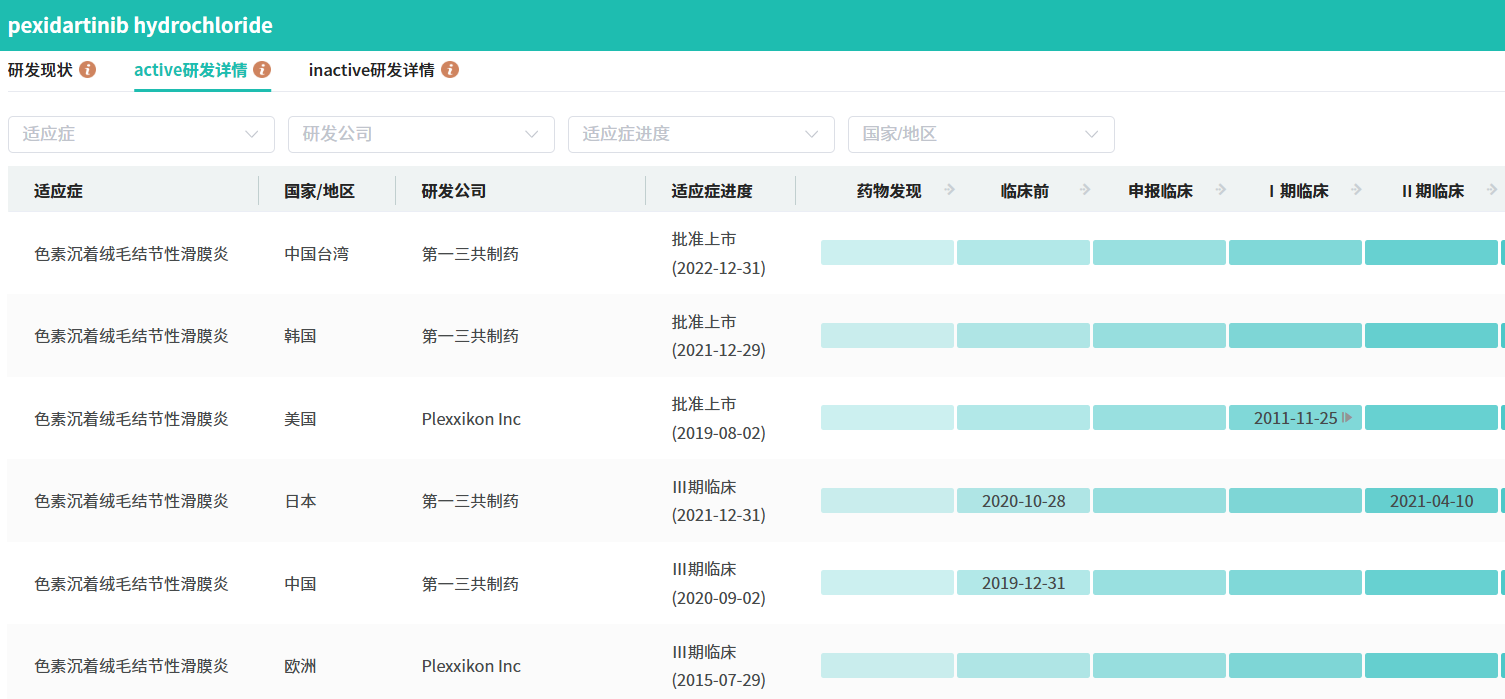The height and width of the screenshot is (699, 1505).
Task: Click info icon beside 研发现状 tab
Action: [x=88, y=70]
